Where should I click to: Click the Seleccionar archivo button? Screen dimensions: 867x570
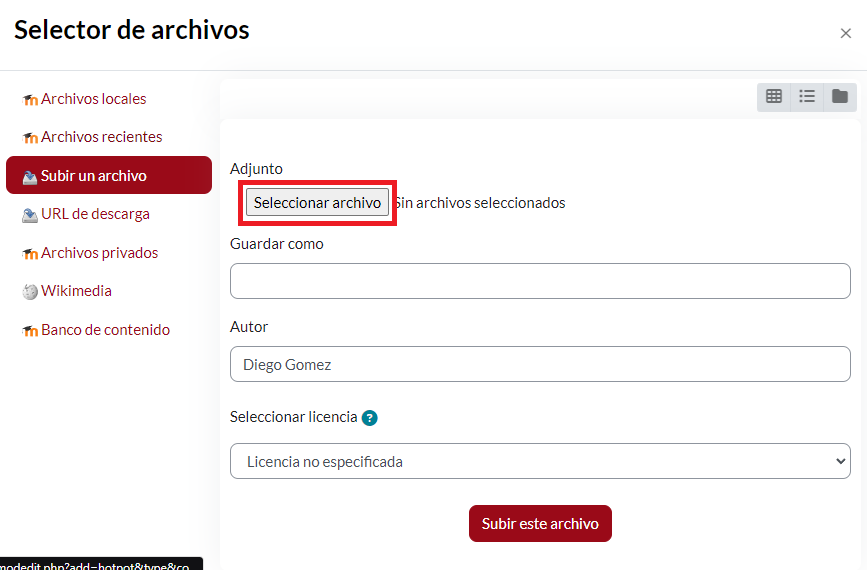click(317, 203)
